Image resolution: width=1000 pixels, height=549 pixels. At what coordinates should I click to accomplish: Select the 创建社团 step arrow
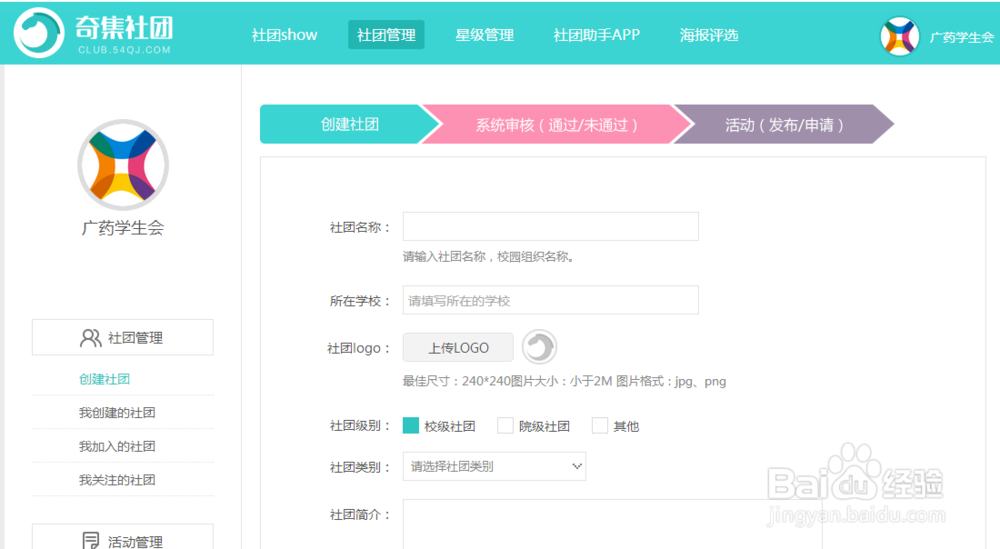350,124
